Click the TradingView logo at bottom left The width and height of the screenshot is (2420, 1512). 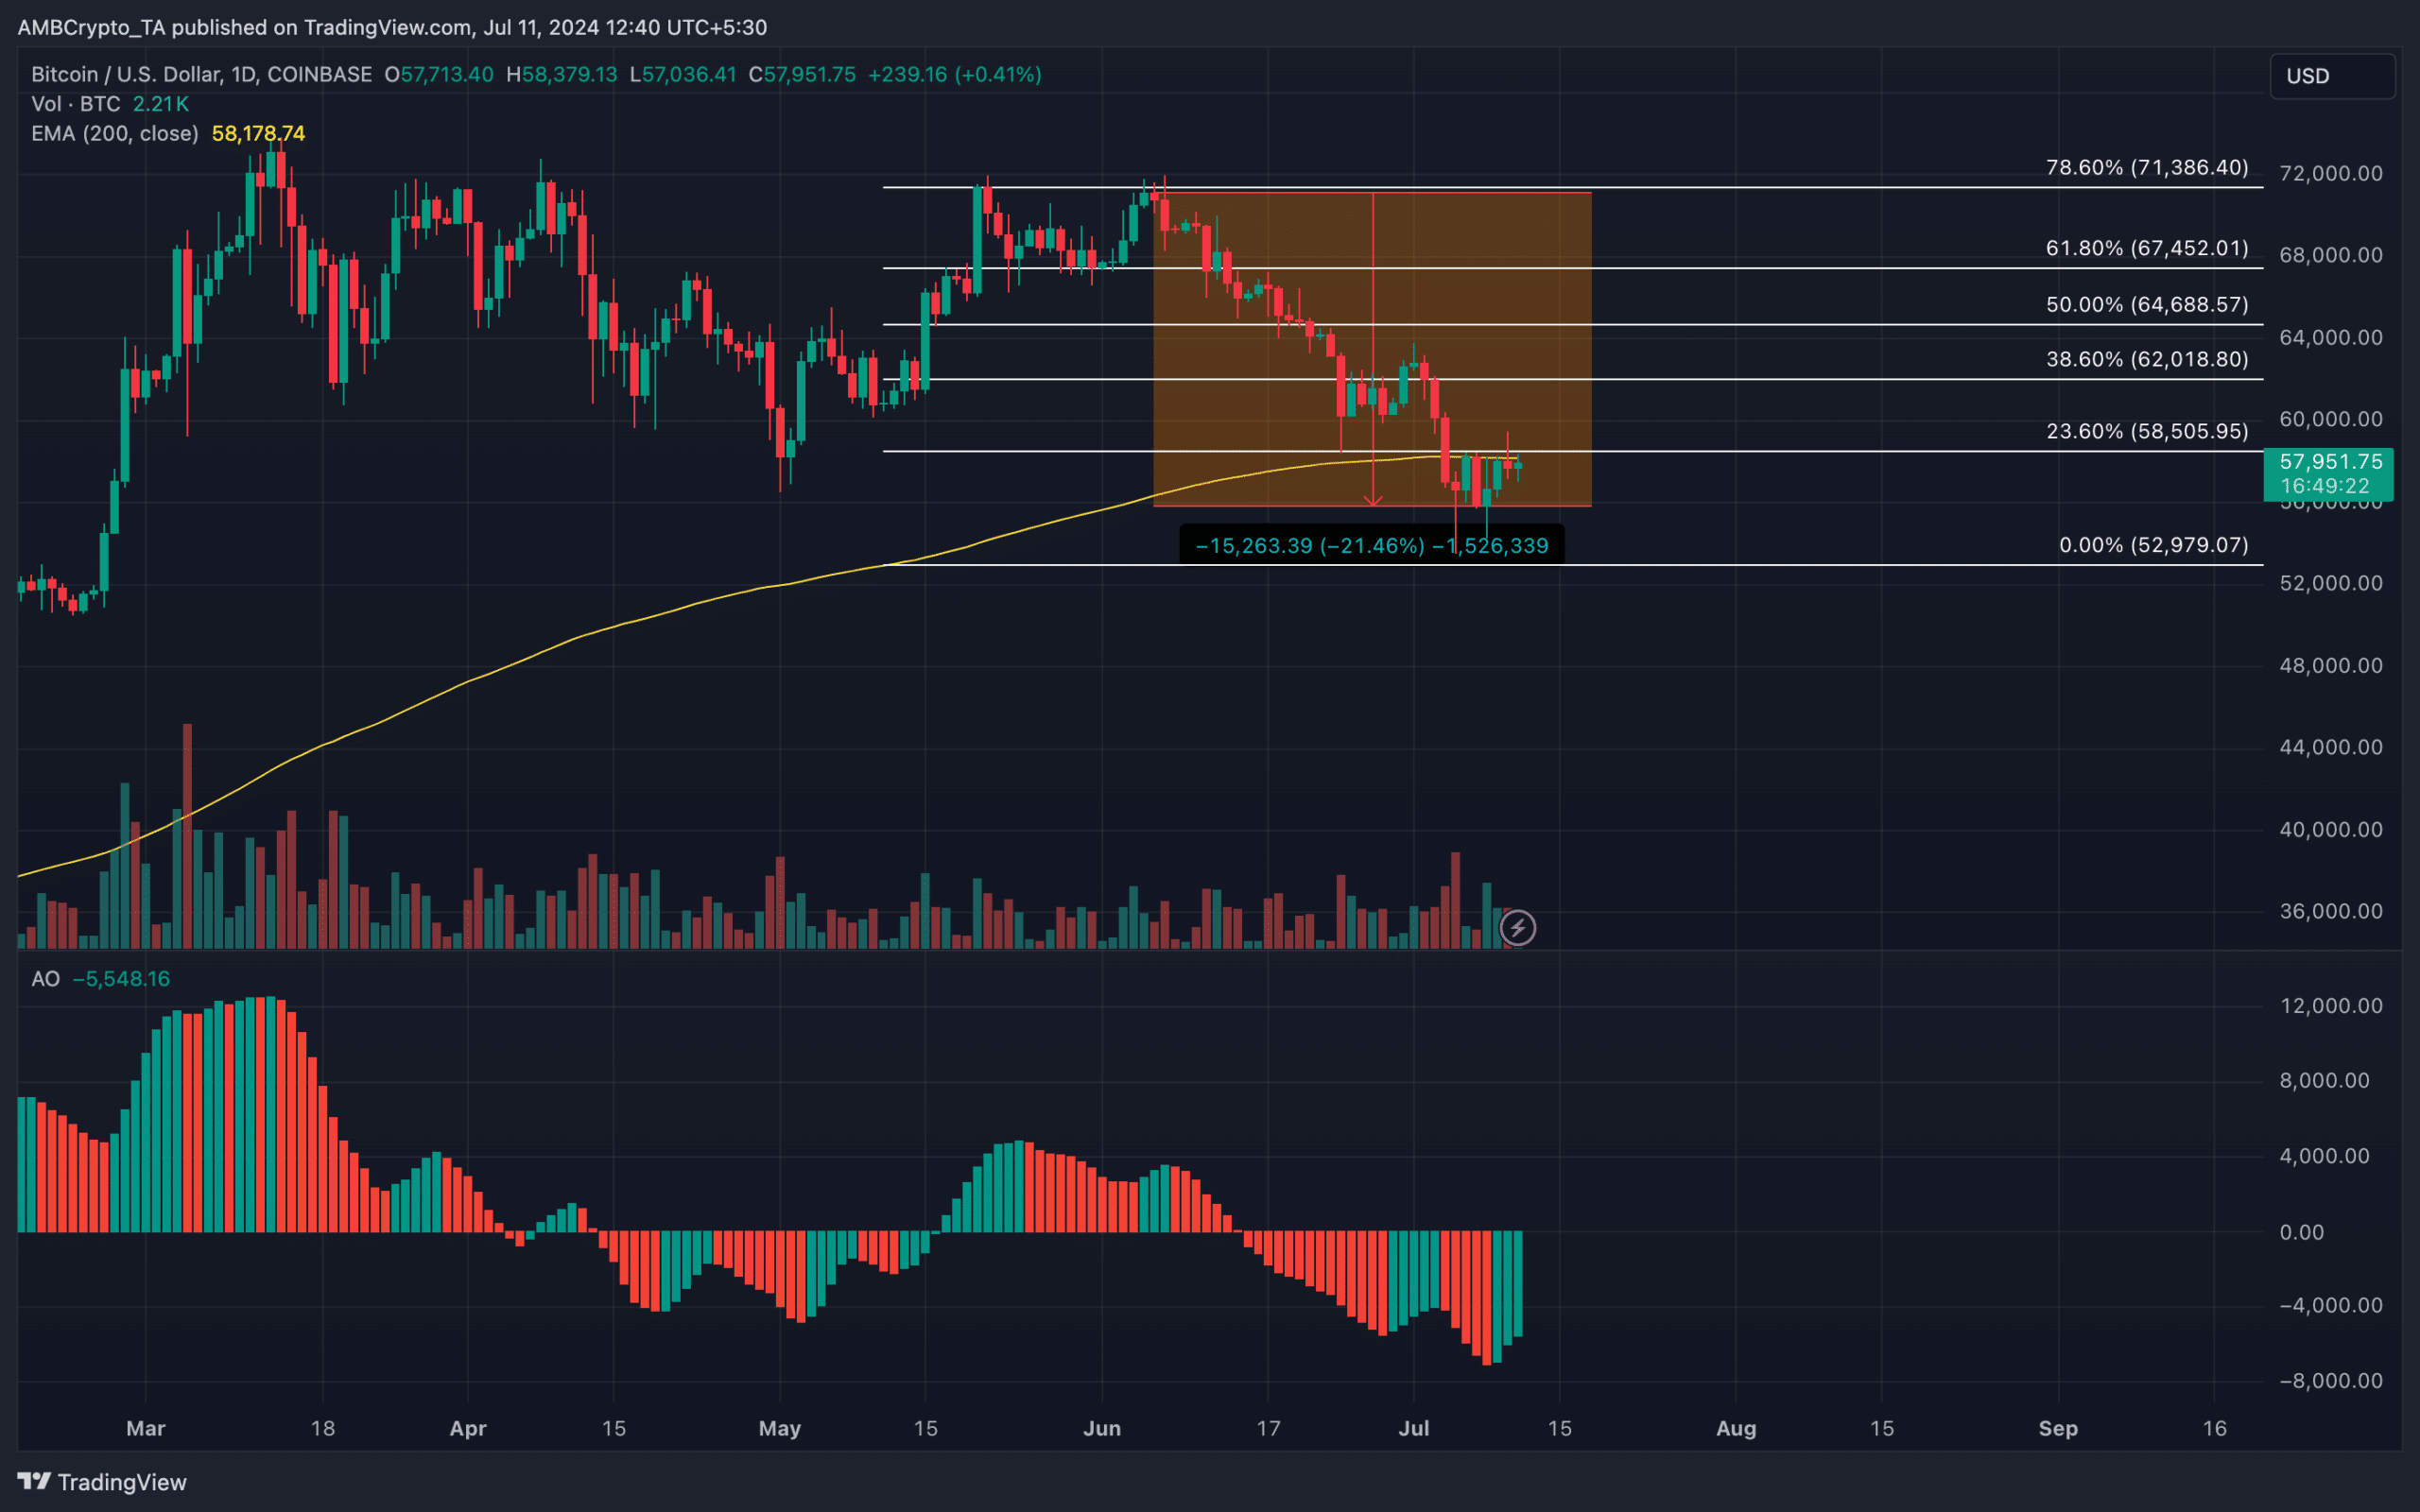[102, 1482]
